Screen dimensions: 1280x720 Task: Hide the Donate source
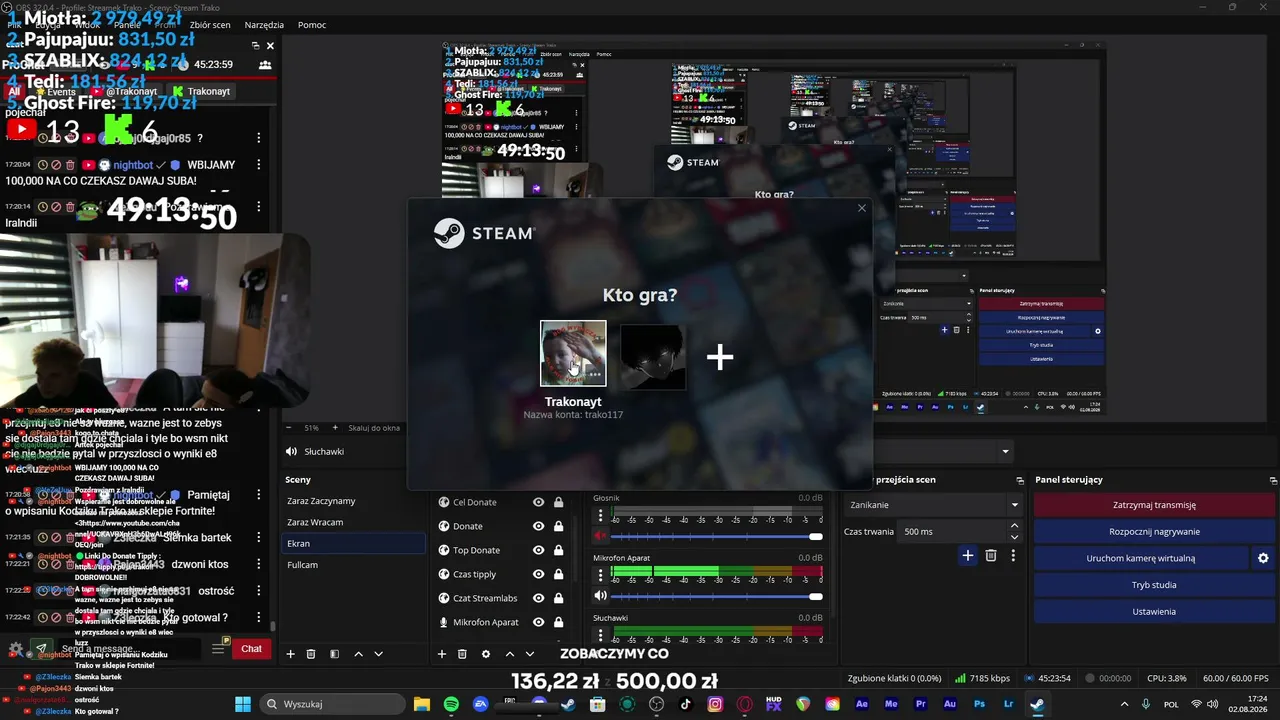click(x=539, y=526)
